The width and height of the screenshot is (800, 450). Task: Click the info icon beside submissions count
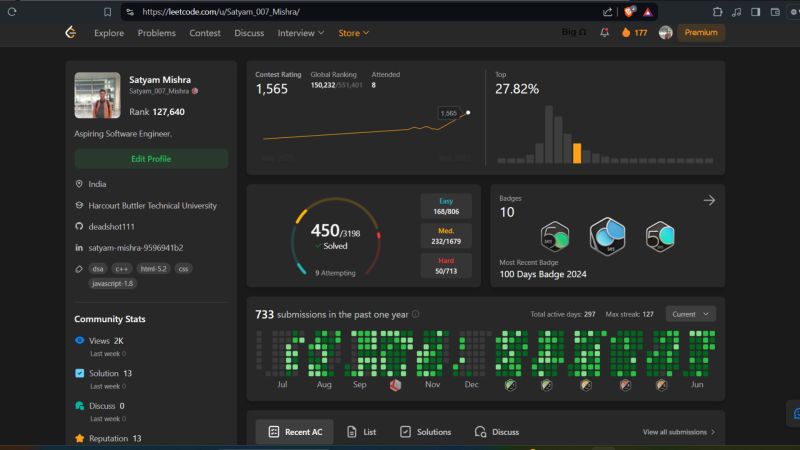(x=416, y=314)
